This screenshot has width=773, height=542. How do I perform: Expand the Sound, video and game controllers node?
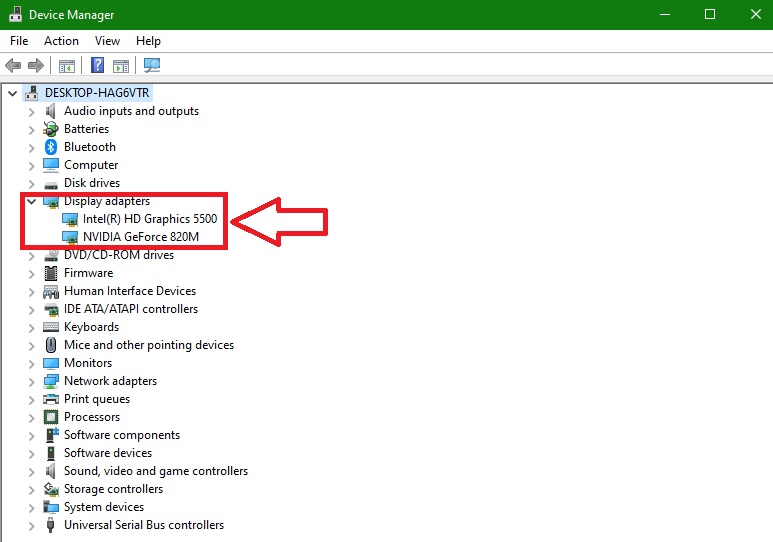click(x=32, y=472)
